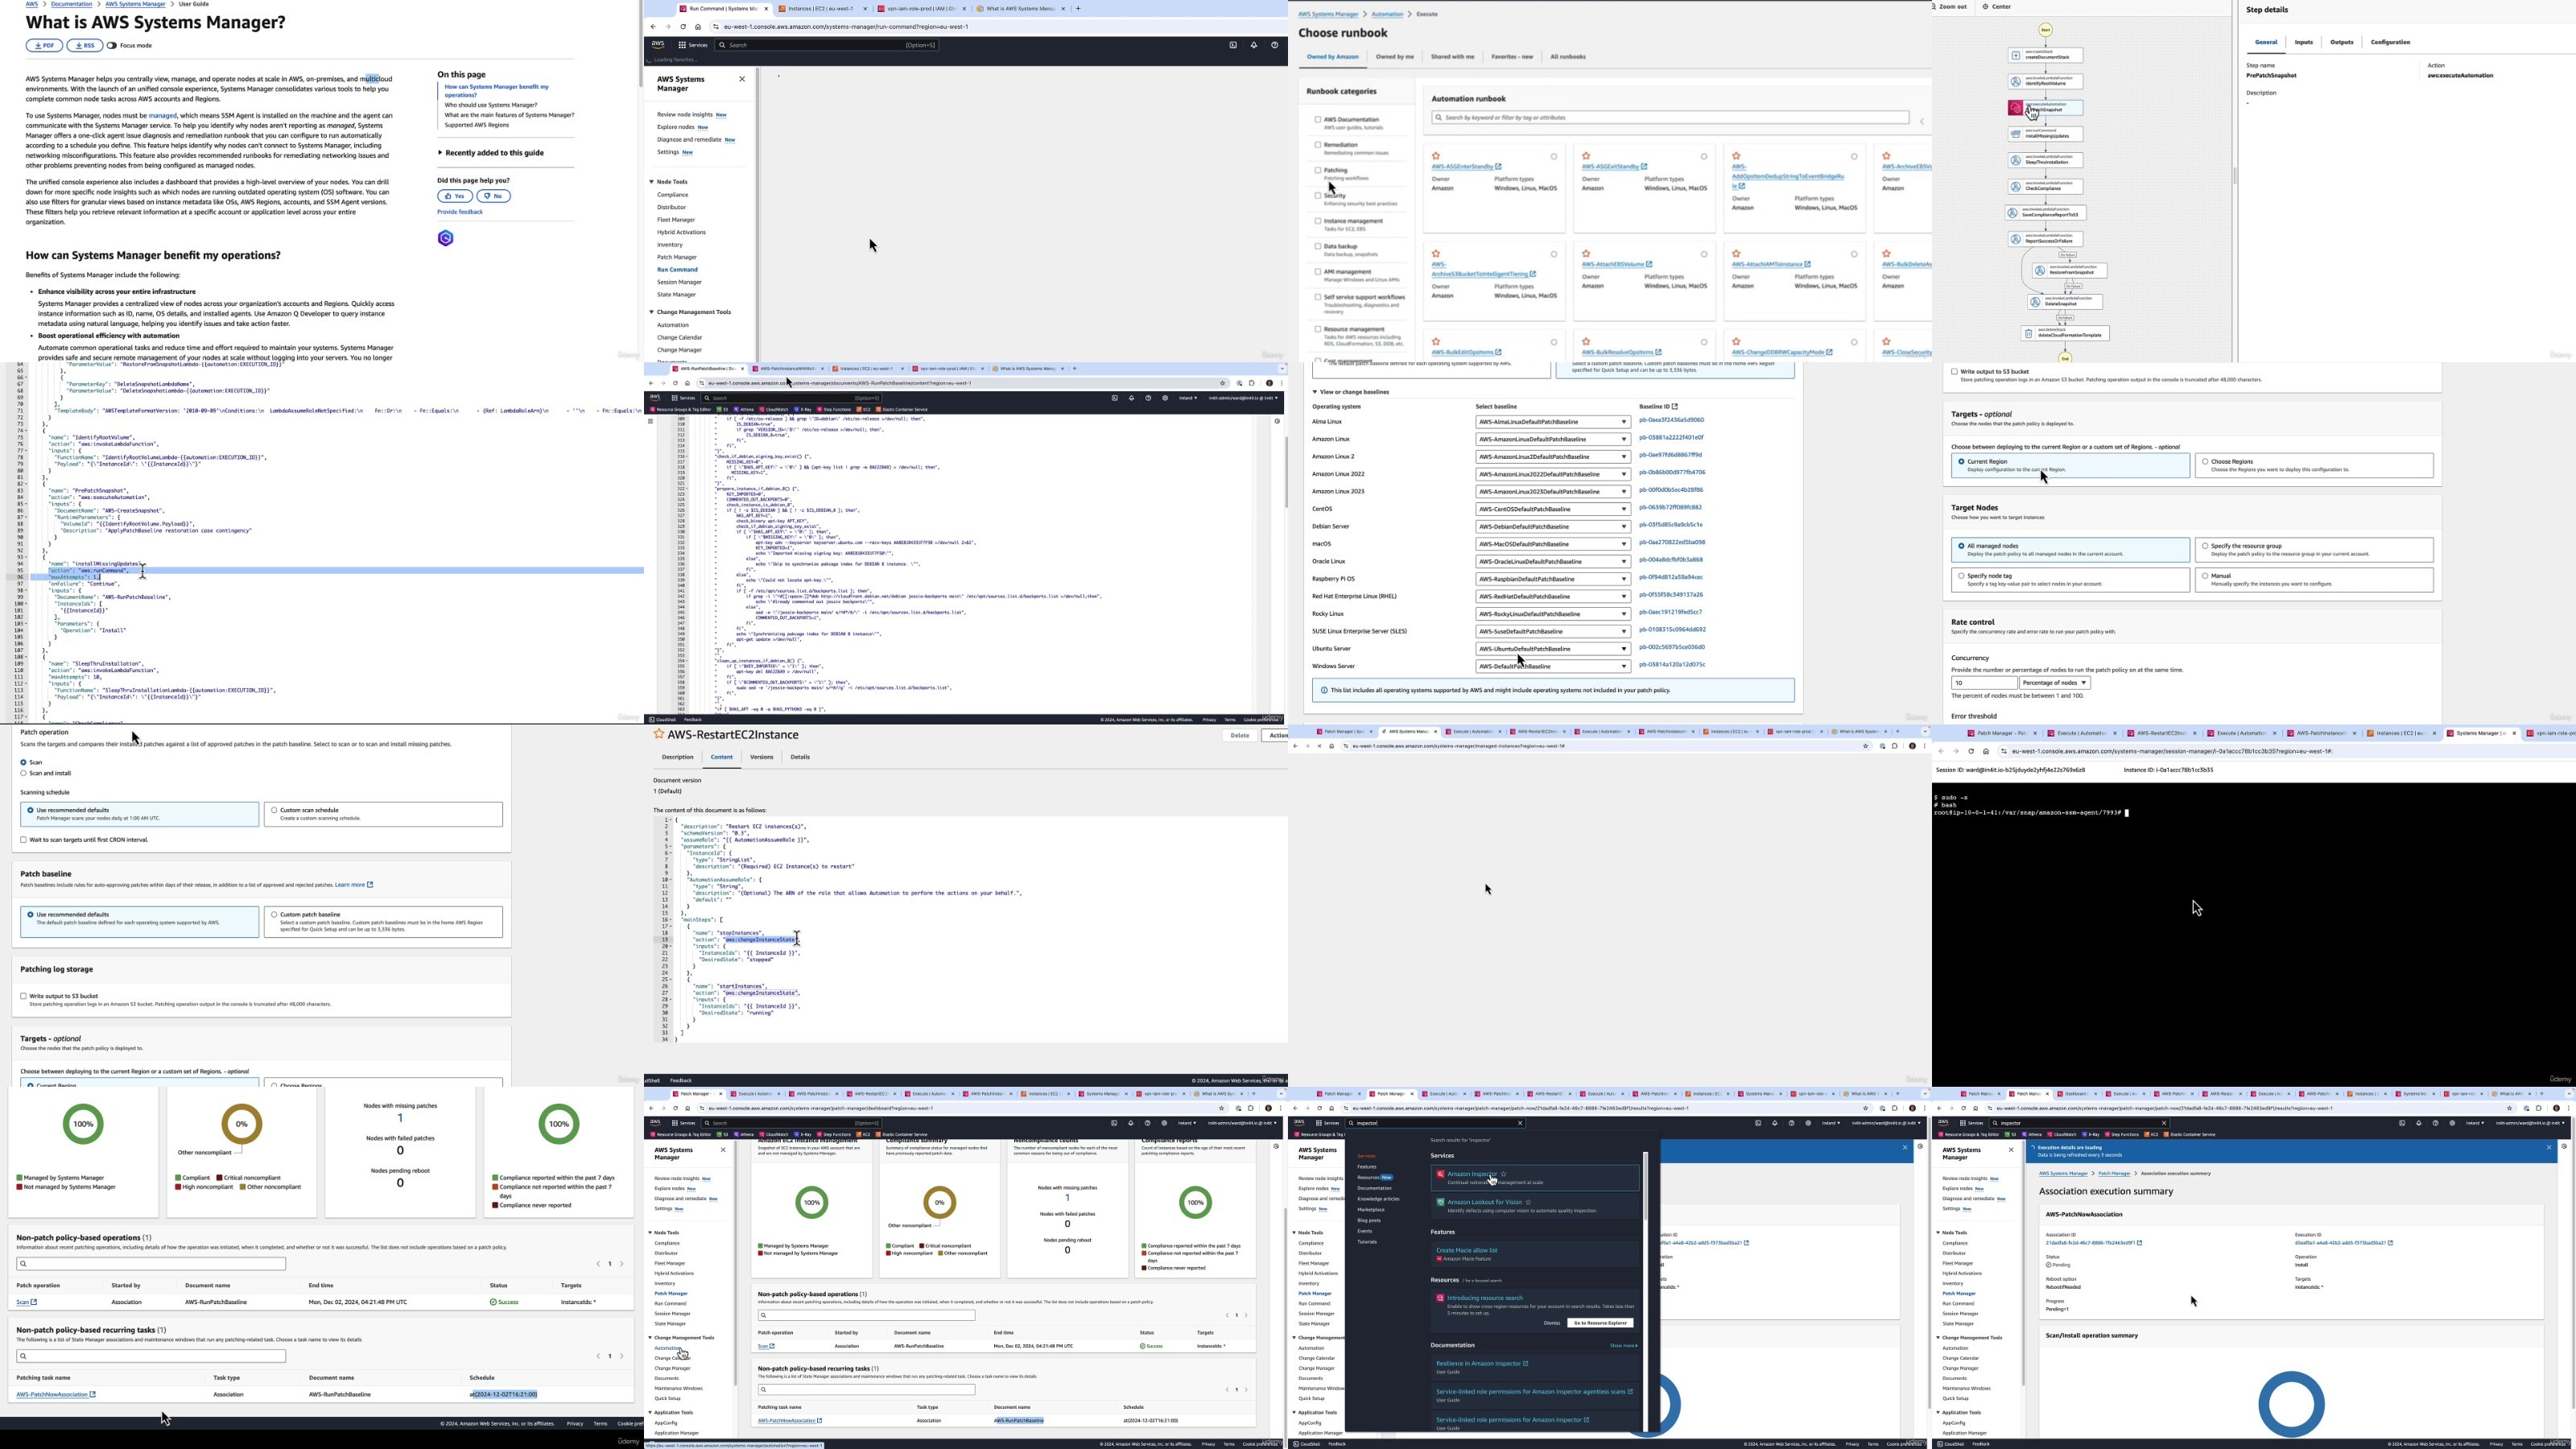Open the purple Amazon Q assistant icon
Image resolution: width=2576 pixels, height=1449 pixels.
pos(446,238)
